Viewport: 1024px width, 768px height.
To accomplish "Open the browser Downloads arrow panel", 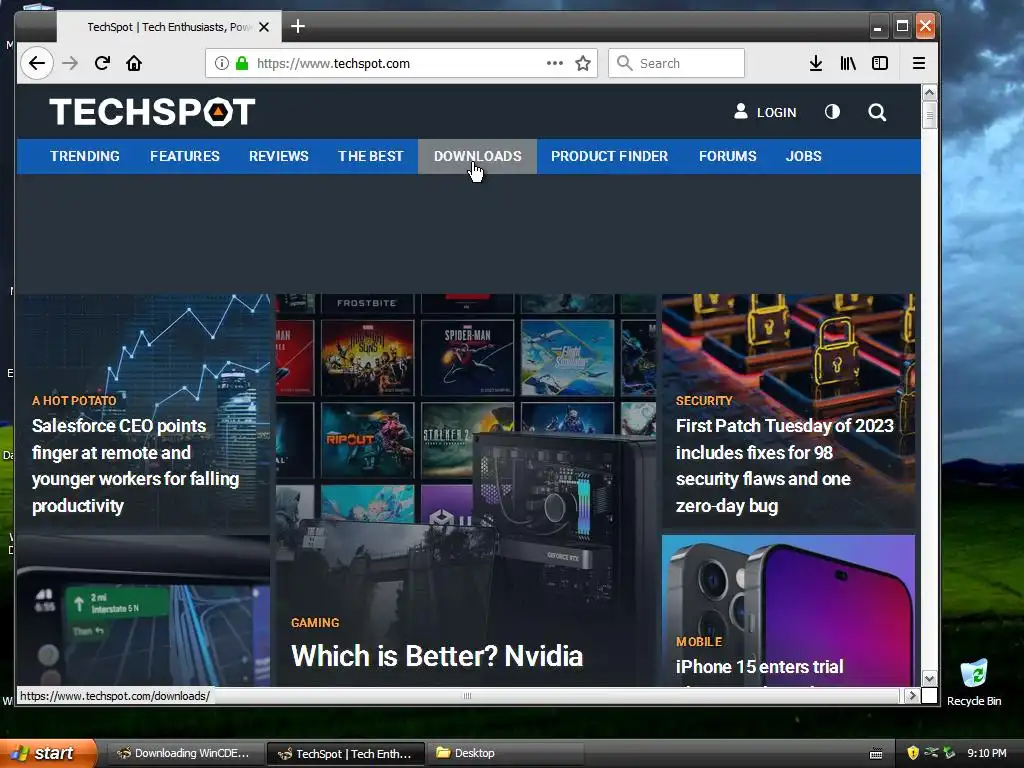I will [x=816, y=63].
